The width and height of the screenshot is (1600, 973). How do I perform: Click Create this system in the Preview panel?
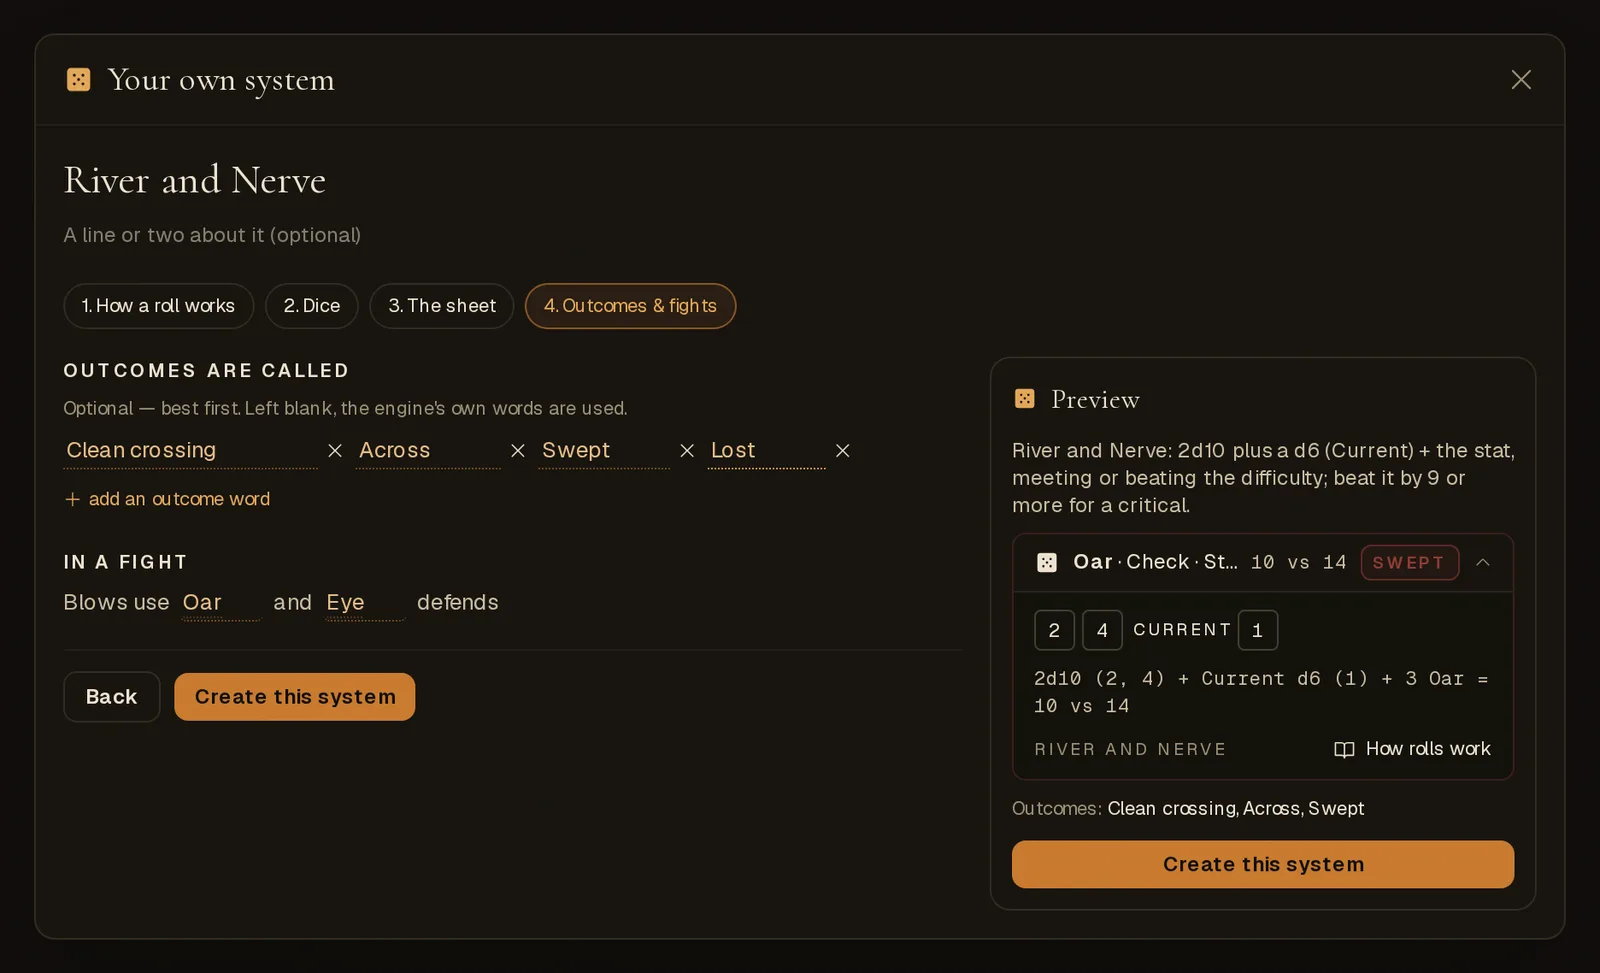coord(1263,864)
